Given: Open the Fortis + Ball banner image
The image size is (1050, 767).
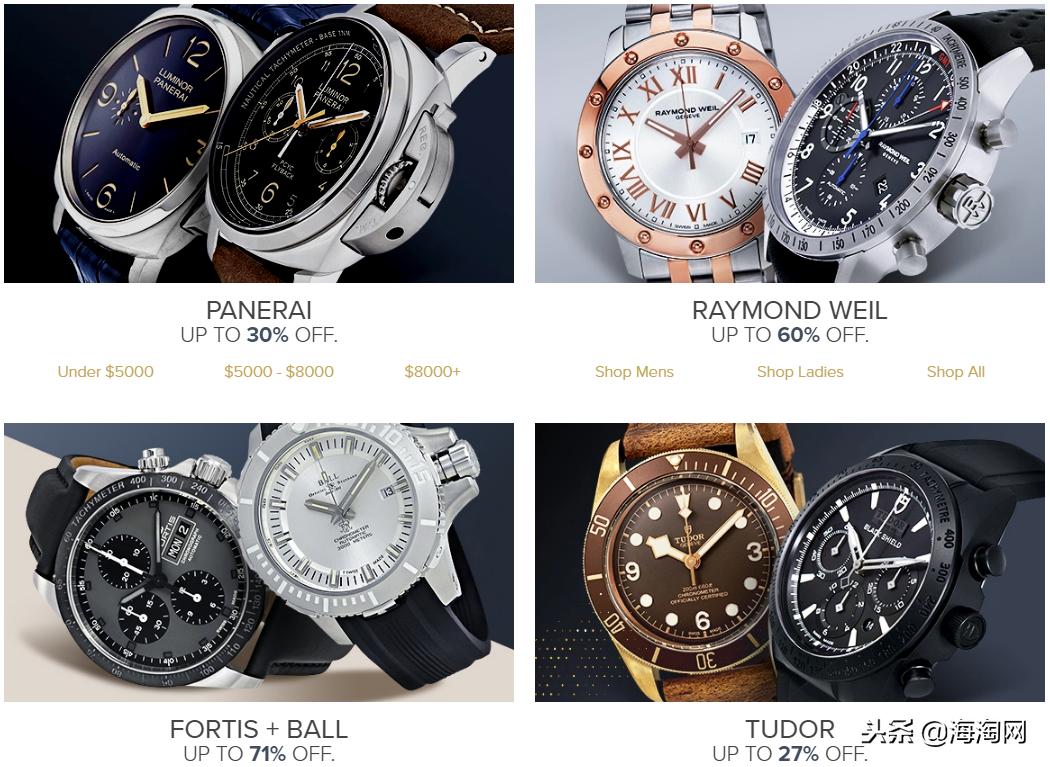Looking at the screenshot, I should point(258,562).
